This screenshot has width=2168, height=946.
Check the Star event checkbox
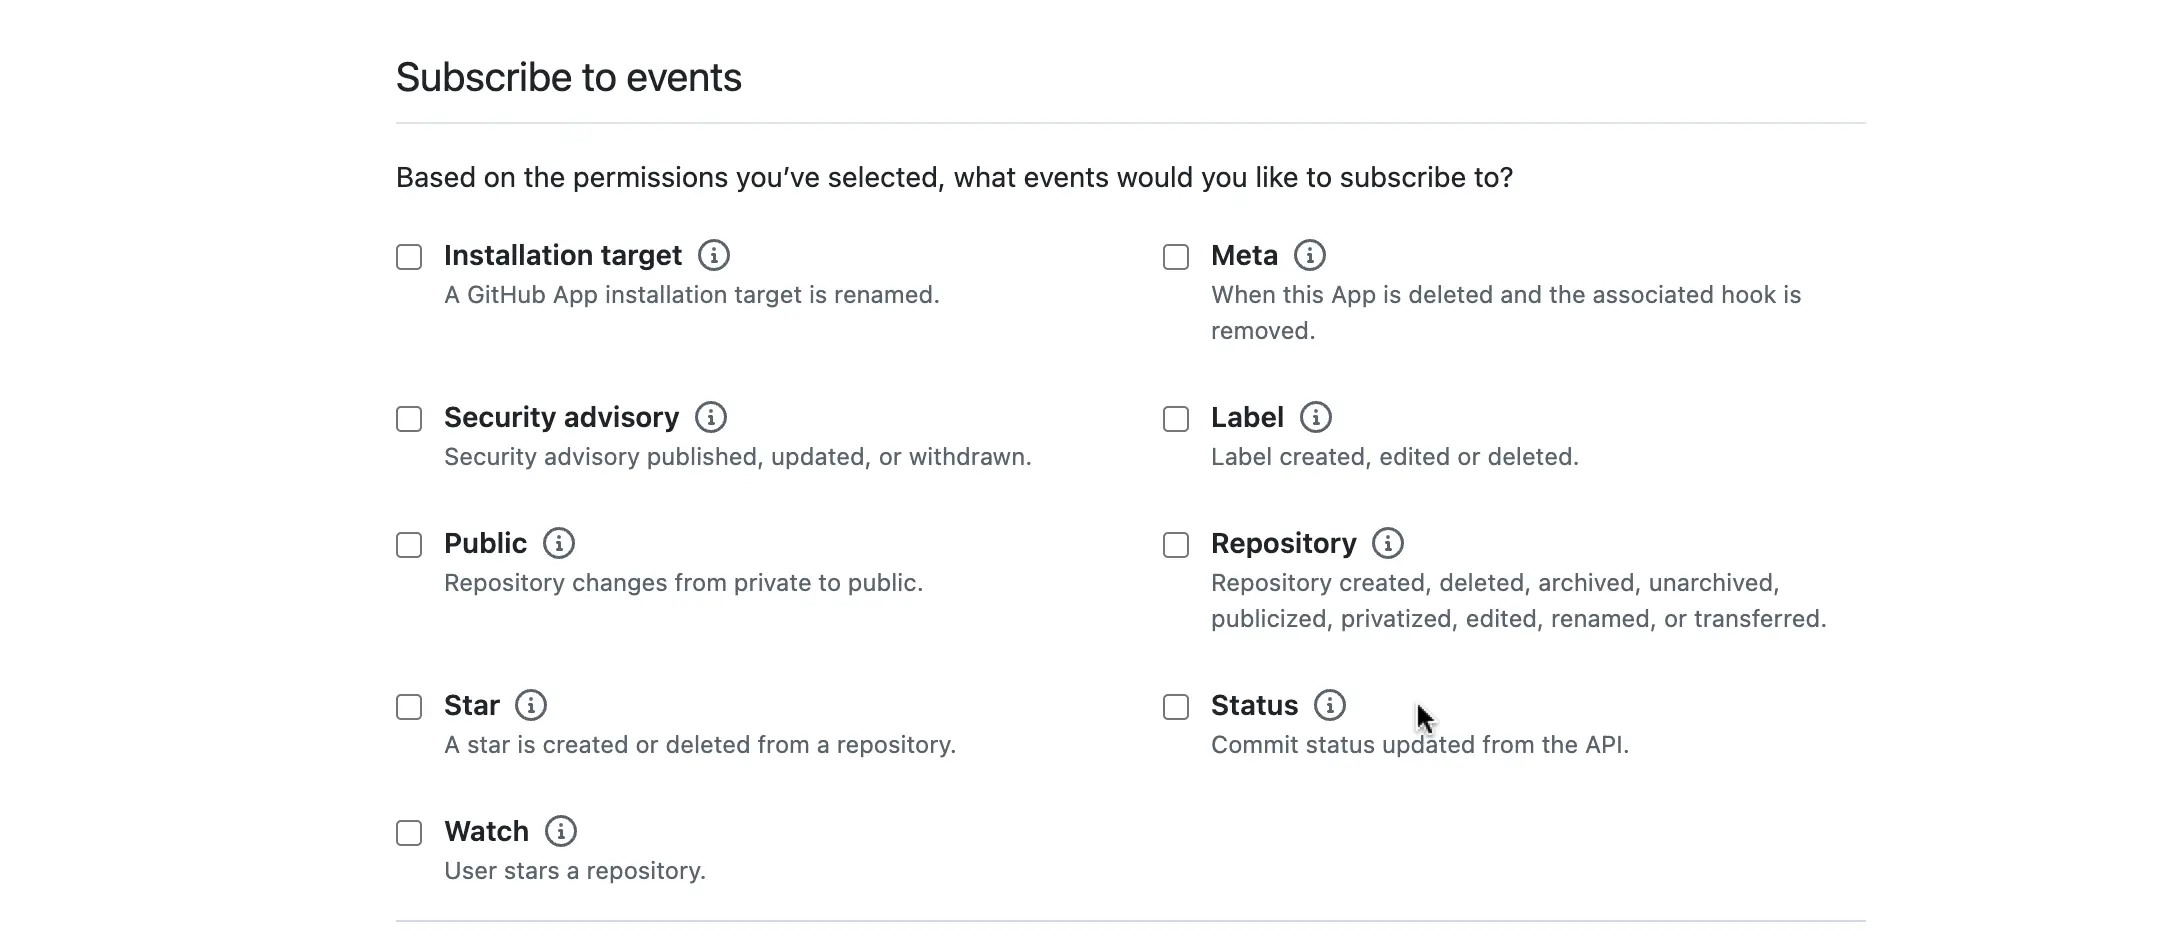408,707
